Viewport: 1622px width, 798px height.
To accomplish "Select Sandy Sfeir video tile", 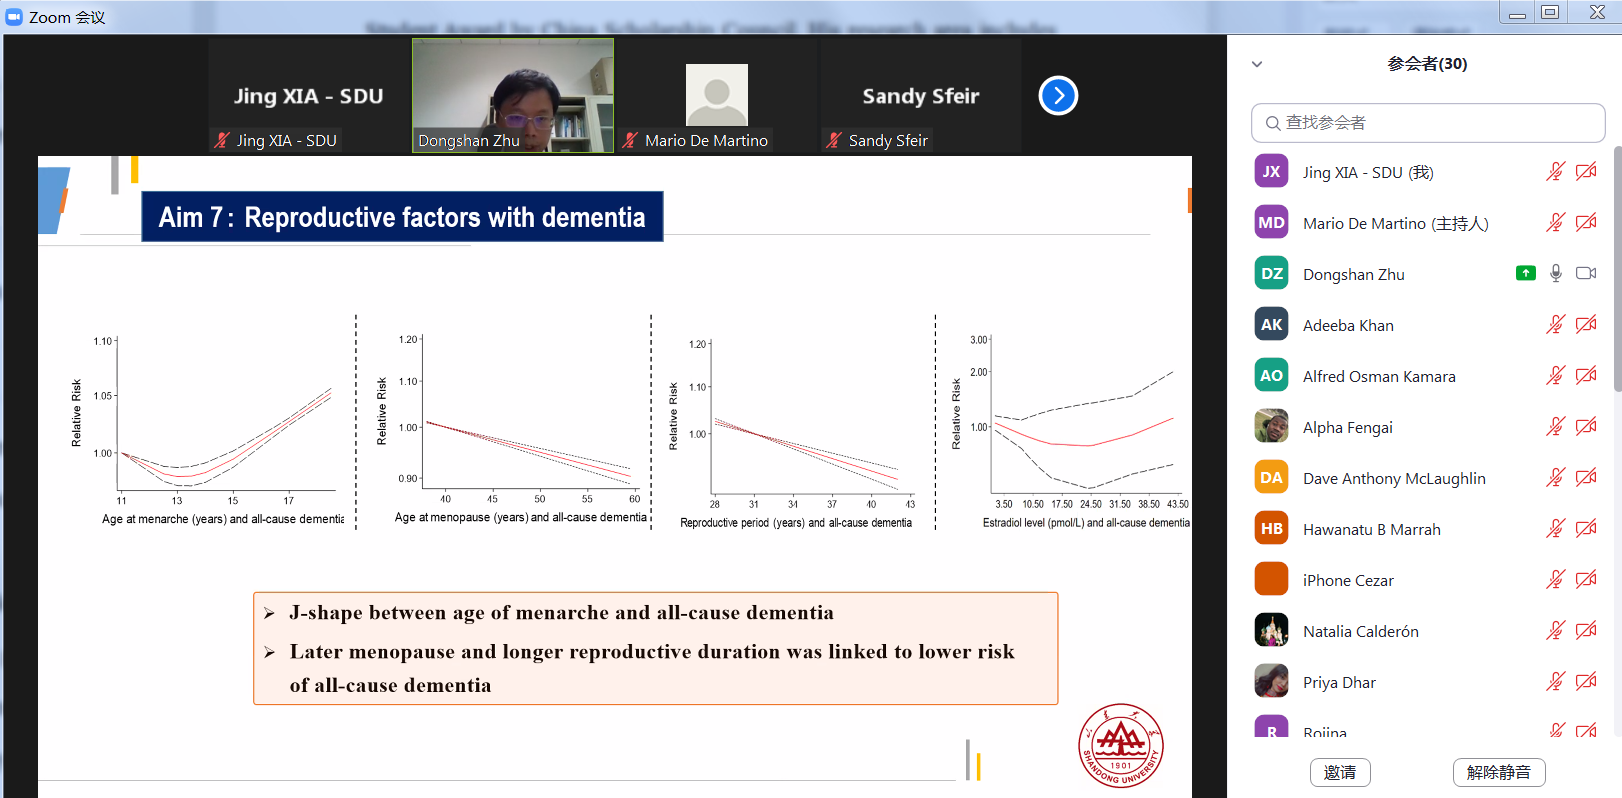I will tap(921, 96).
